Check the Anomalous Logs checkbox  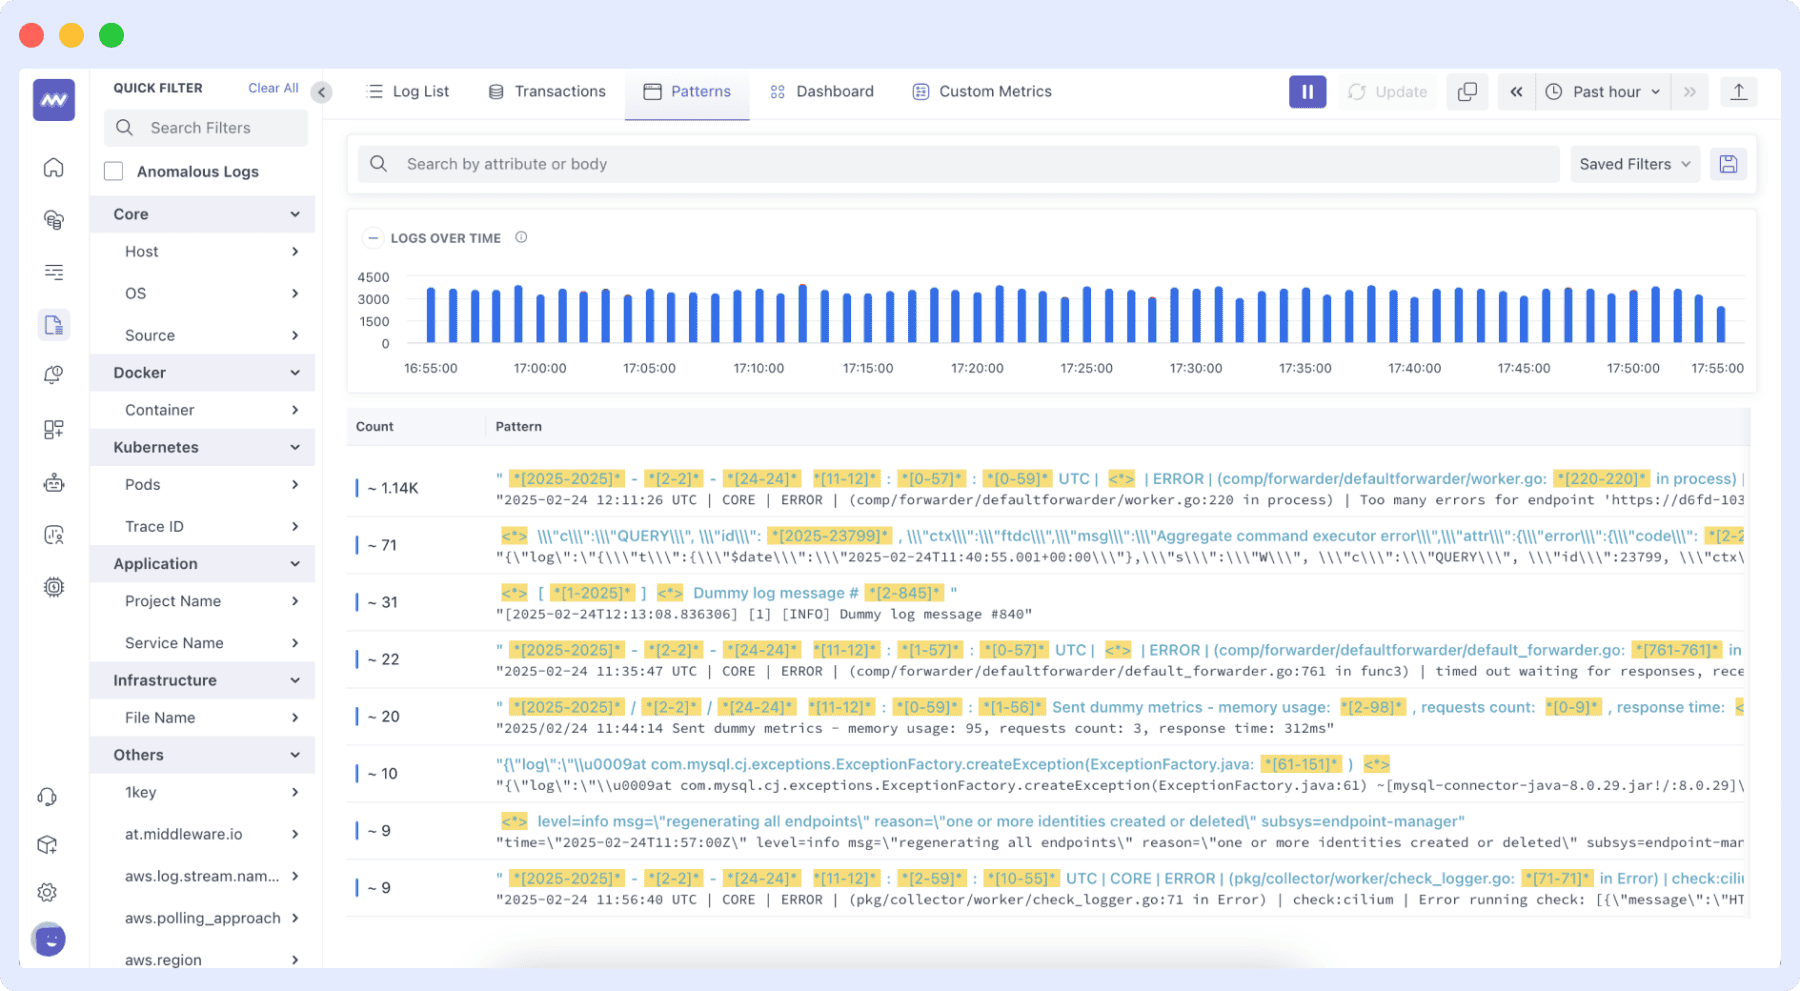pos(113,170)
